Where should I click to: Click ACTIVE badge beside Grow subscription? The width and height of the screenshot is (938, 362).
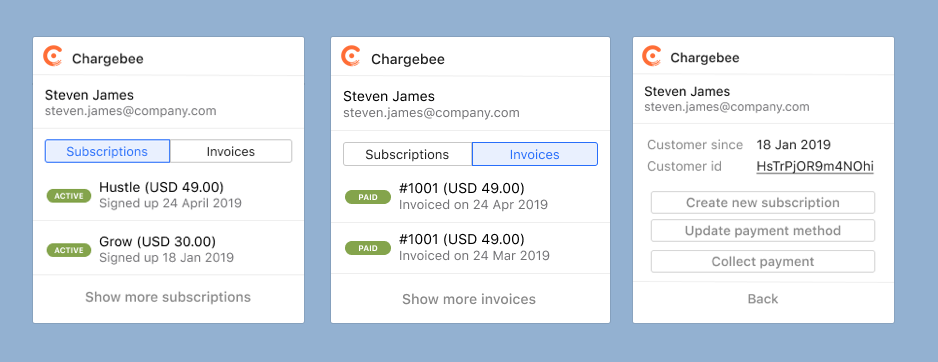coord(69,250)
